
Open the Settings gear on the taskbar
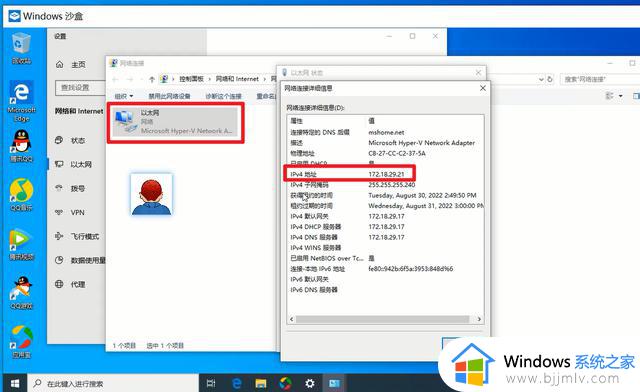310,383
